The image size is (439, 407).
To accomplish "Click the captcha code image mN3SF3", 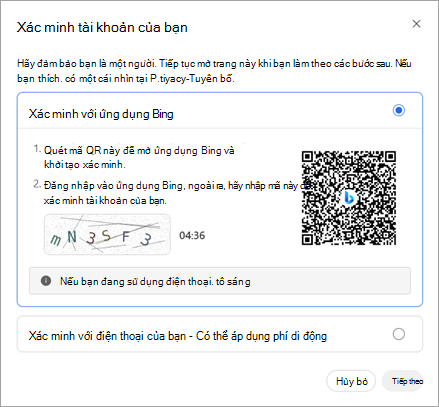I will tap(107, 235).
